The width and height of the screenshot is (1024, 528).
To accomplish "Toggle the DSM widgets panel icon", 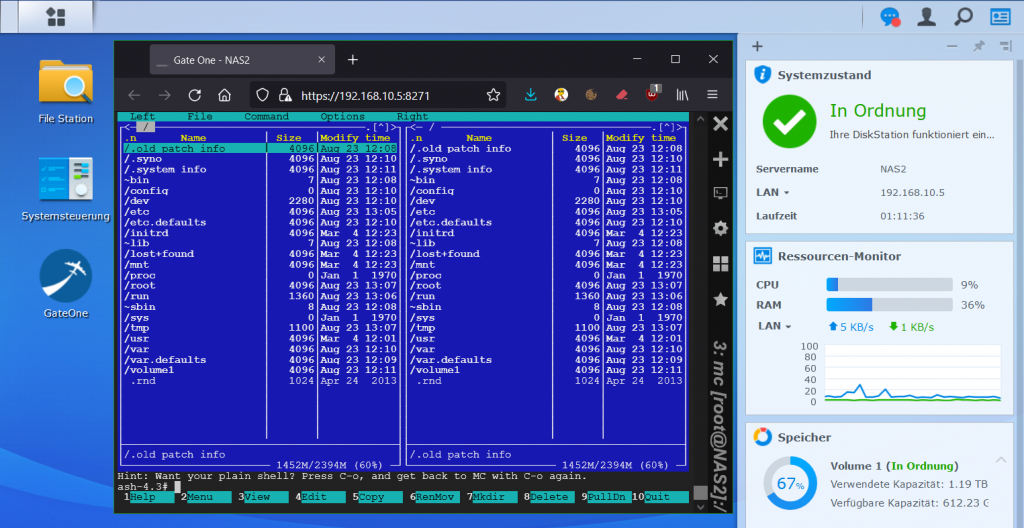I will coord(1000,16).
